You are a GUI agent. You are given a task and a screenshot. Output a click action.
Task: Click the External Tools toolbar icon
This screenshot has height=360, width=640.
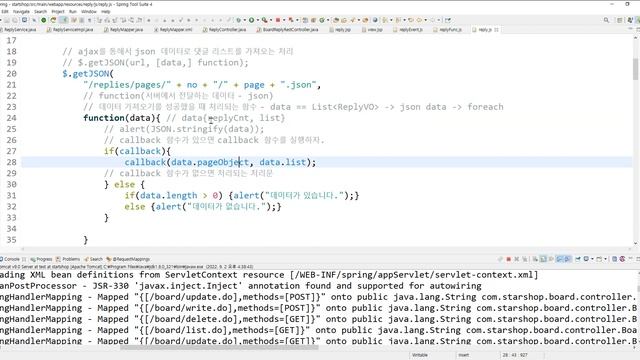[x=265, y=20]
